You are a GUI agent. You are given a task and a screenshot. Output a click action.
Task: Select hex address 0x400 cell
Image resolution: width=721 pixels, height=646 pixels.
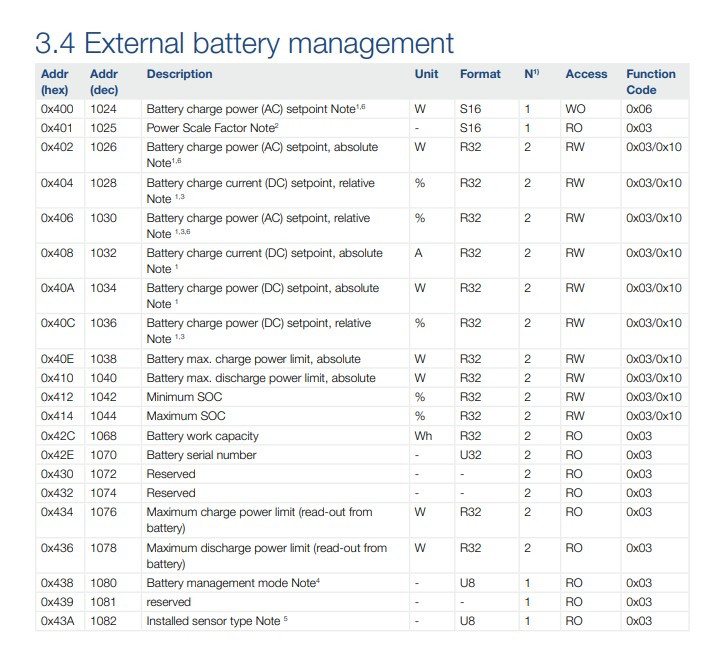click(x=57, y=109)
